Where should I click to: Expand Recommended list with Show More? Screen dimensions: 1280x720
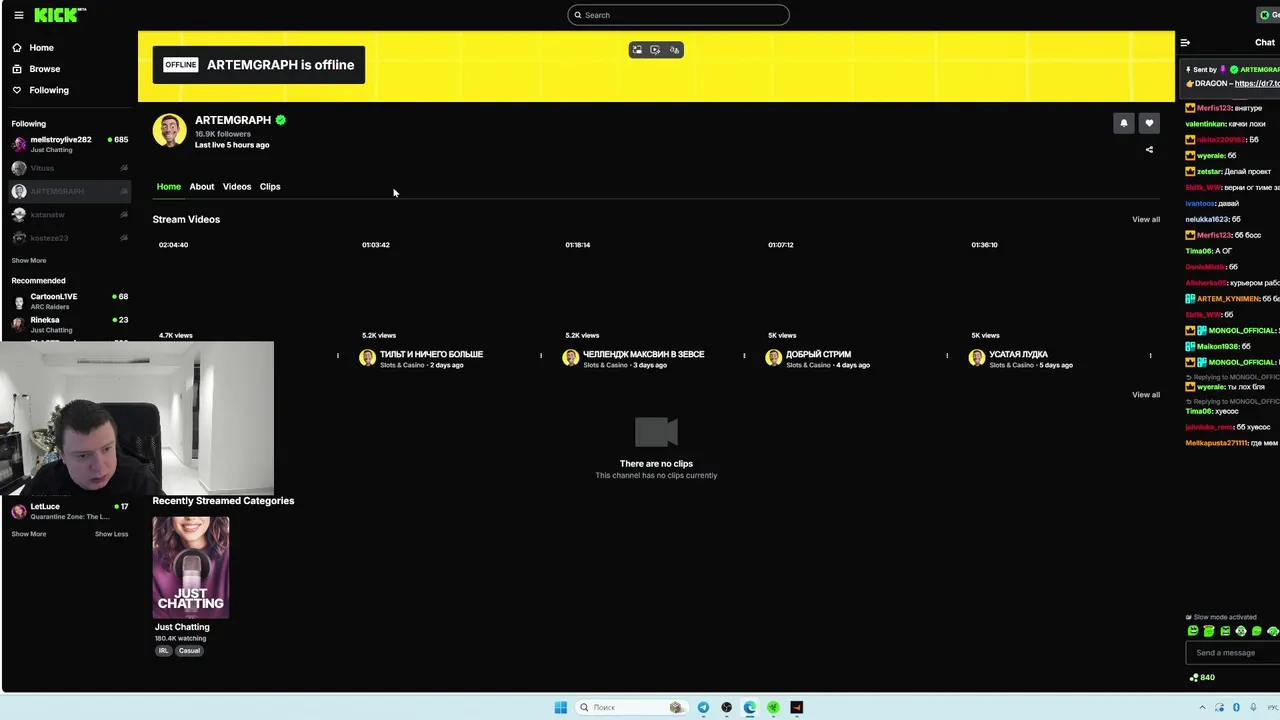(x=29, y=534)
